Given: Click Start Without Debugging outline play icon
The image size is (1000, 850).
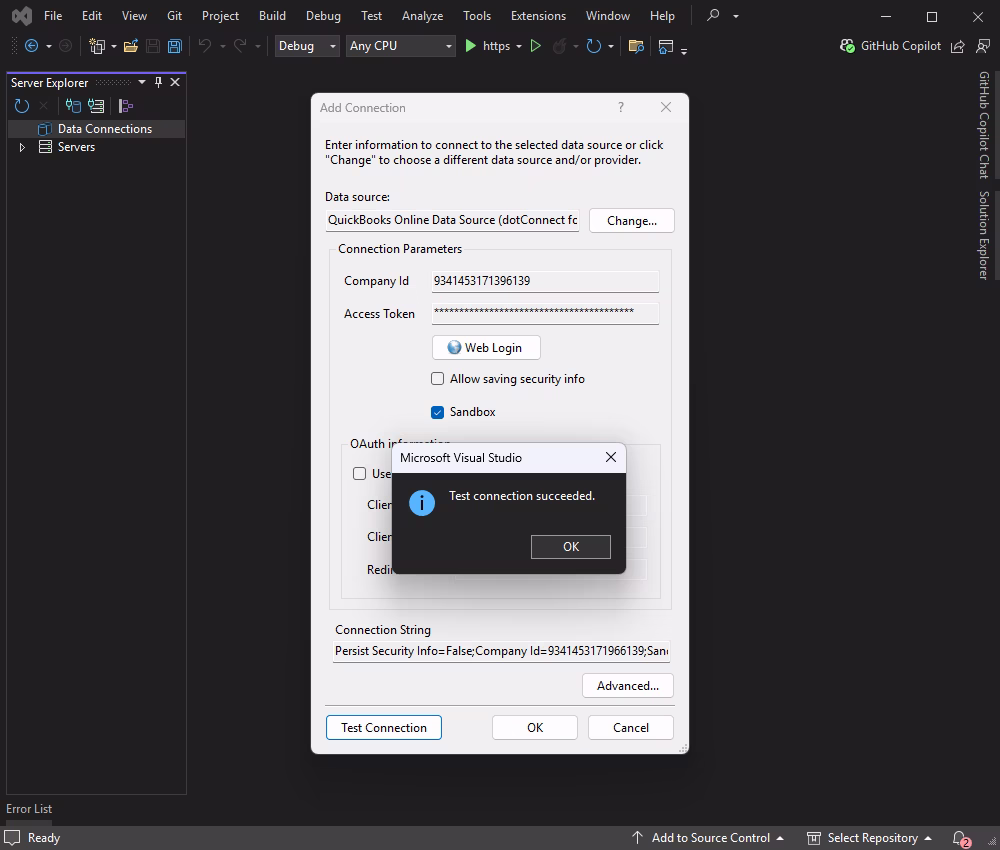Looking at the screenshot, I should point(536,46).
